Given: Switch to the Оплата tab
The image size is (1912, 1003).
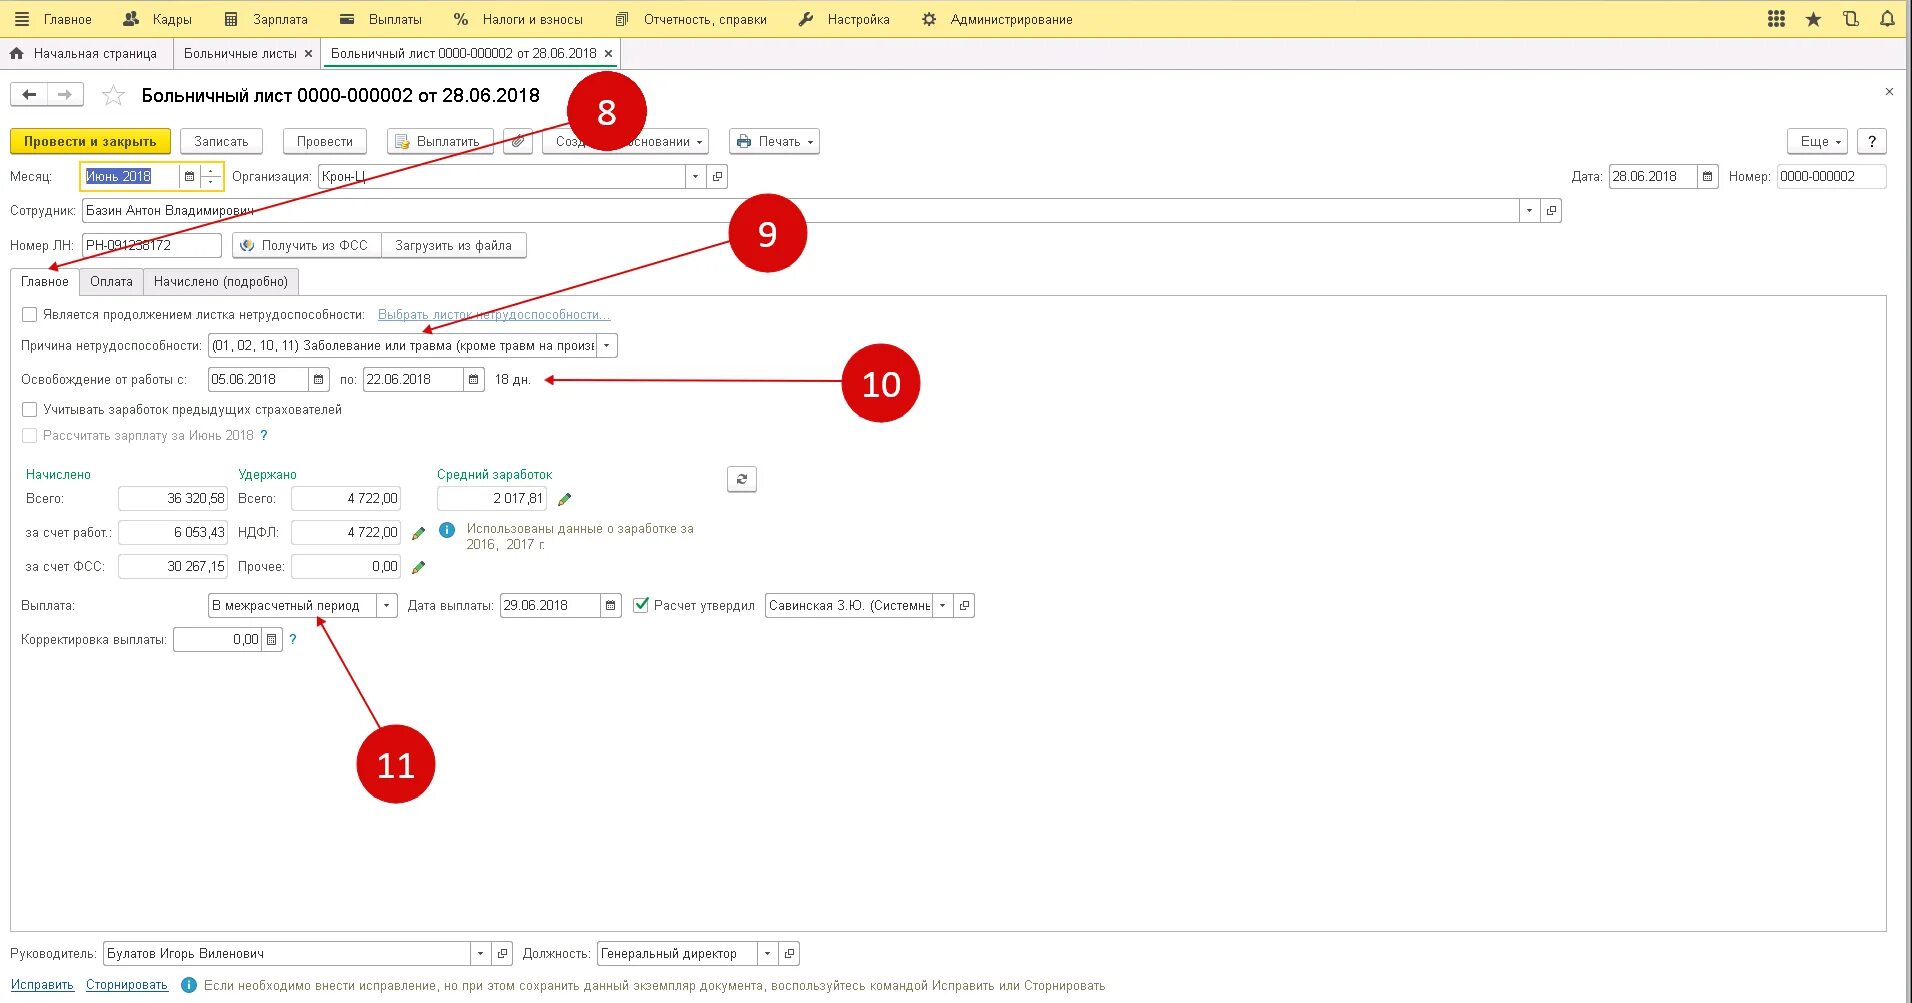Looking at the screenshot, I should tap(111, 281).
